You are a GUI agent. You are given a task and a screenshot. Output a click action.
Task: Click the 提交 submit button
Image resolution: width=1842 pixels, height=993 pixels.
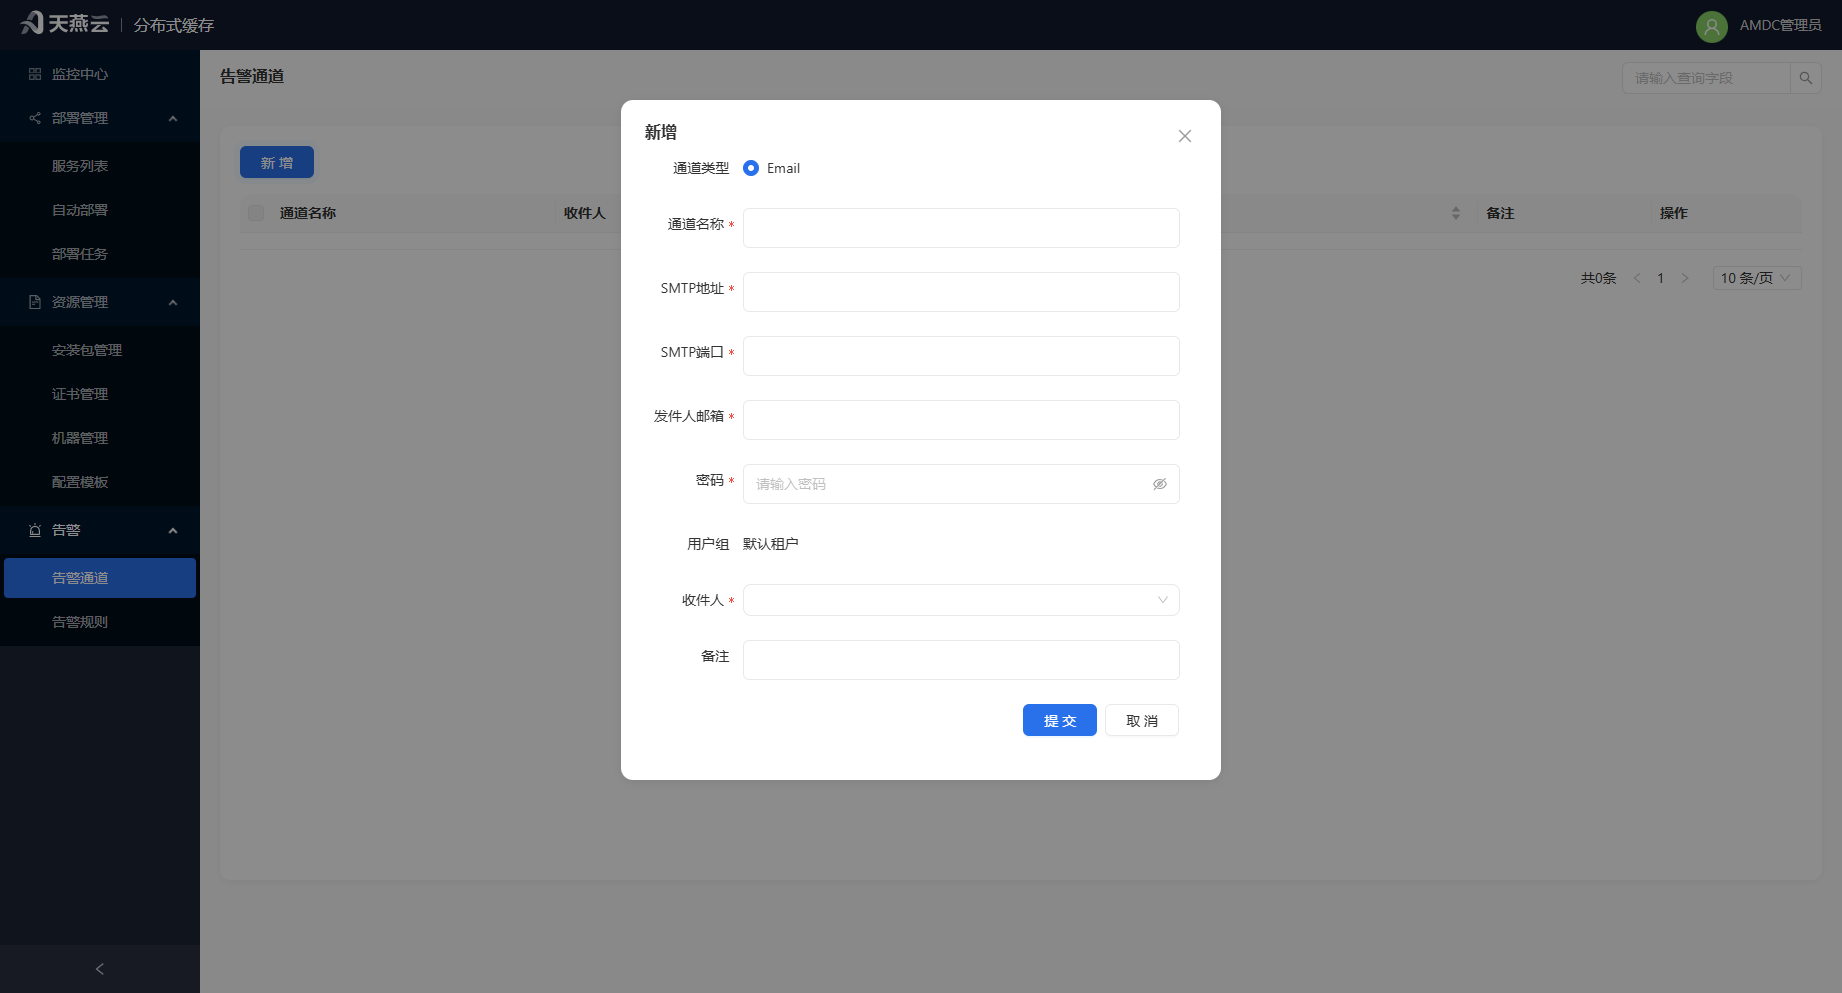tap(1059, 720)
